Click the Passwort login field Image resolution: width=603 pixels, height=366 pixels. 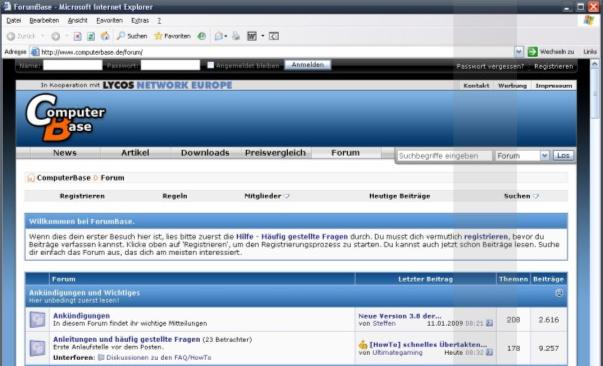click(x=170, y=65)
